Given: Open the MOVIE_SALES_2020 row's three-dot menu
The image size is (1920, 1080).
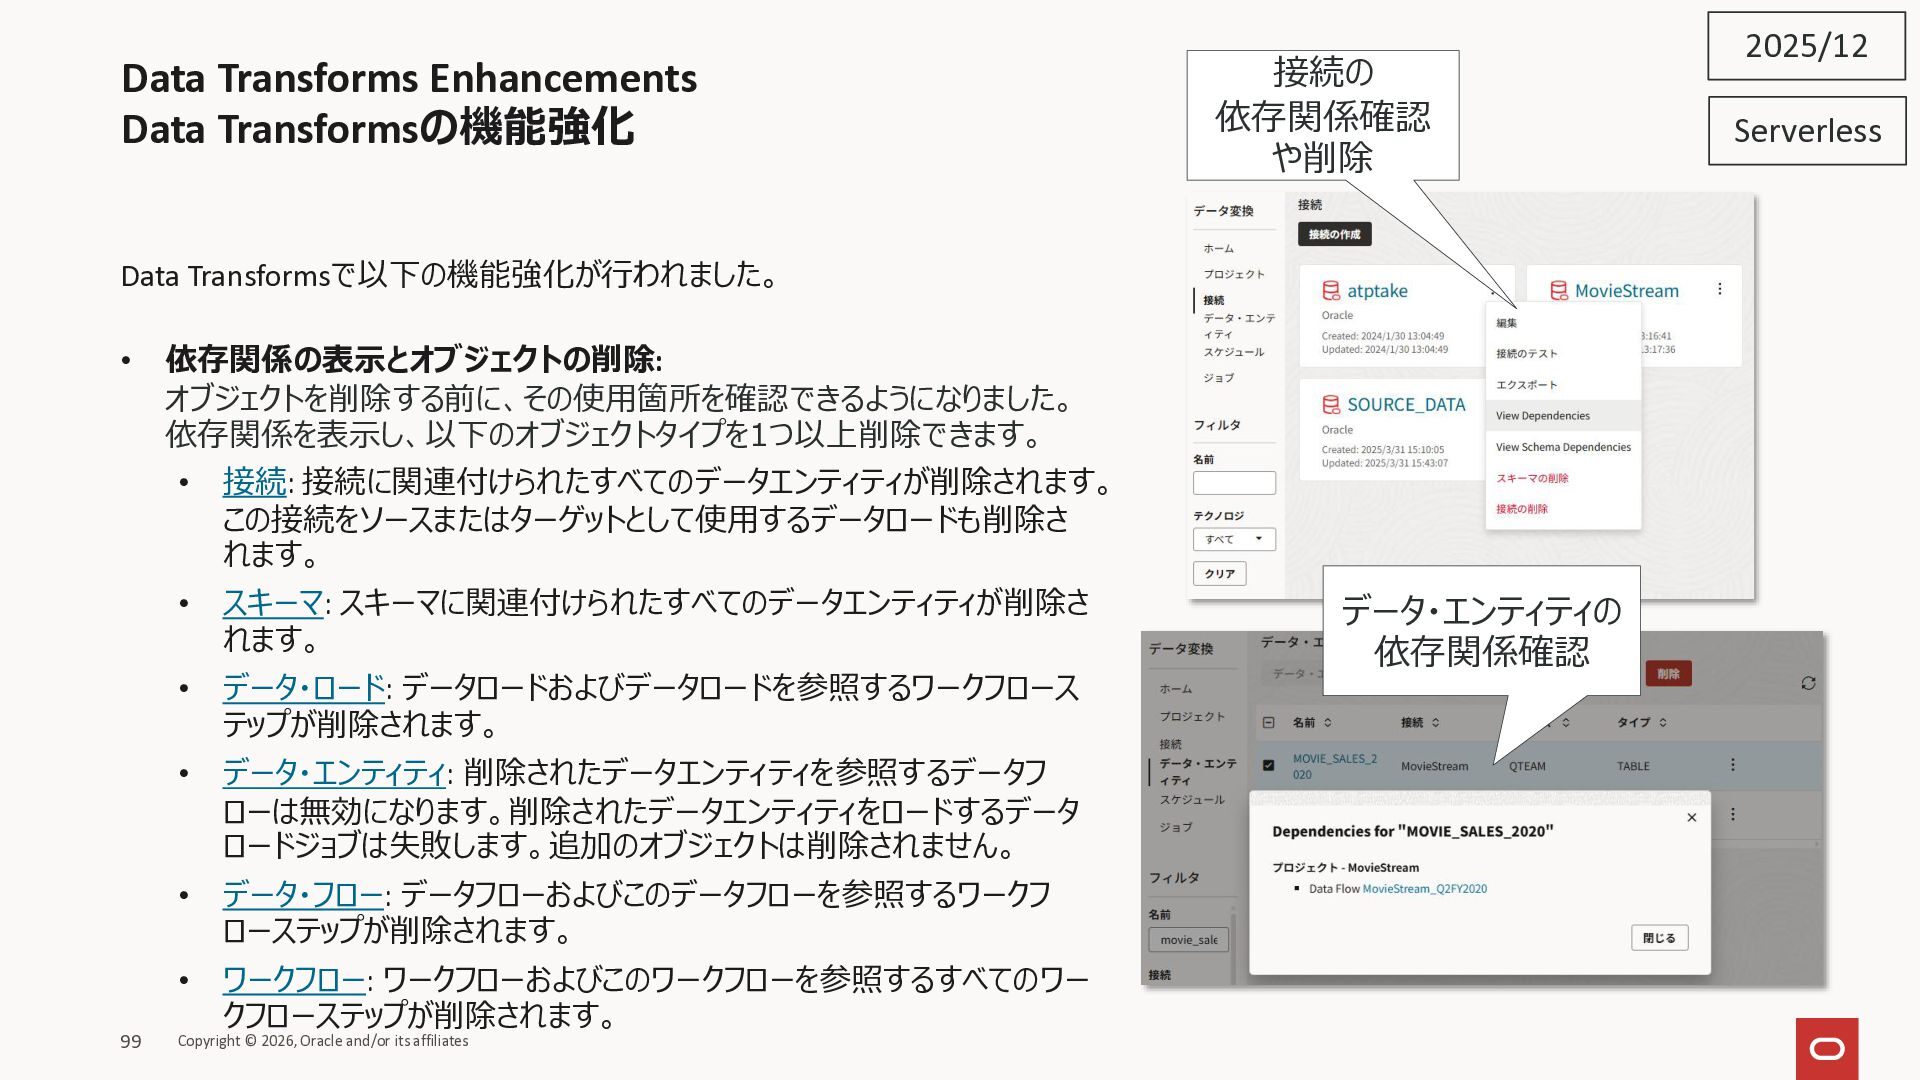Looking at the screenshot, I should [x=1732, y=765].
